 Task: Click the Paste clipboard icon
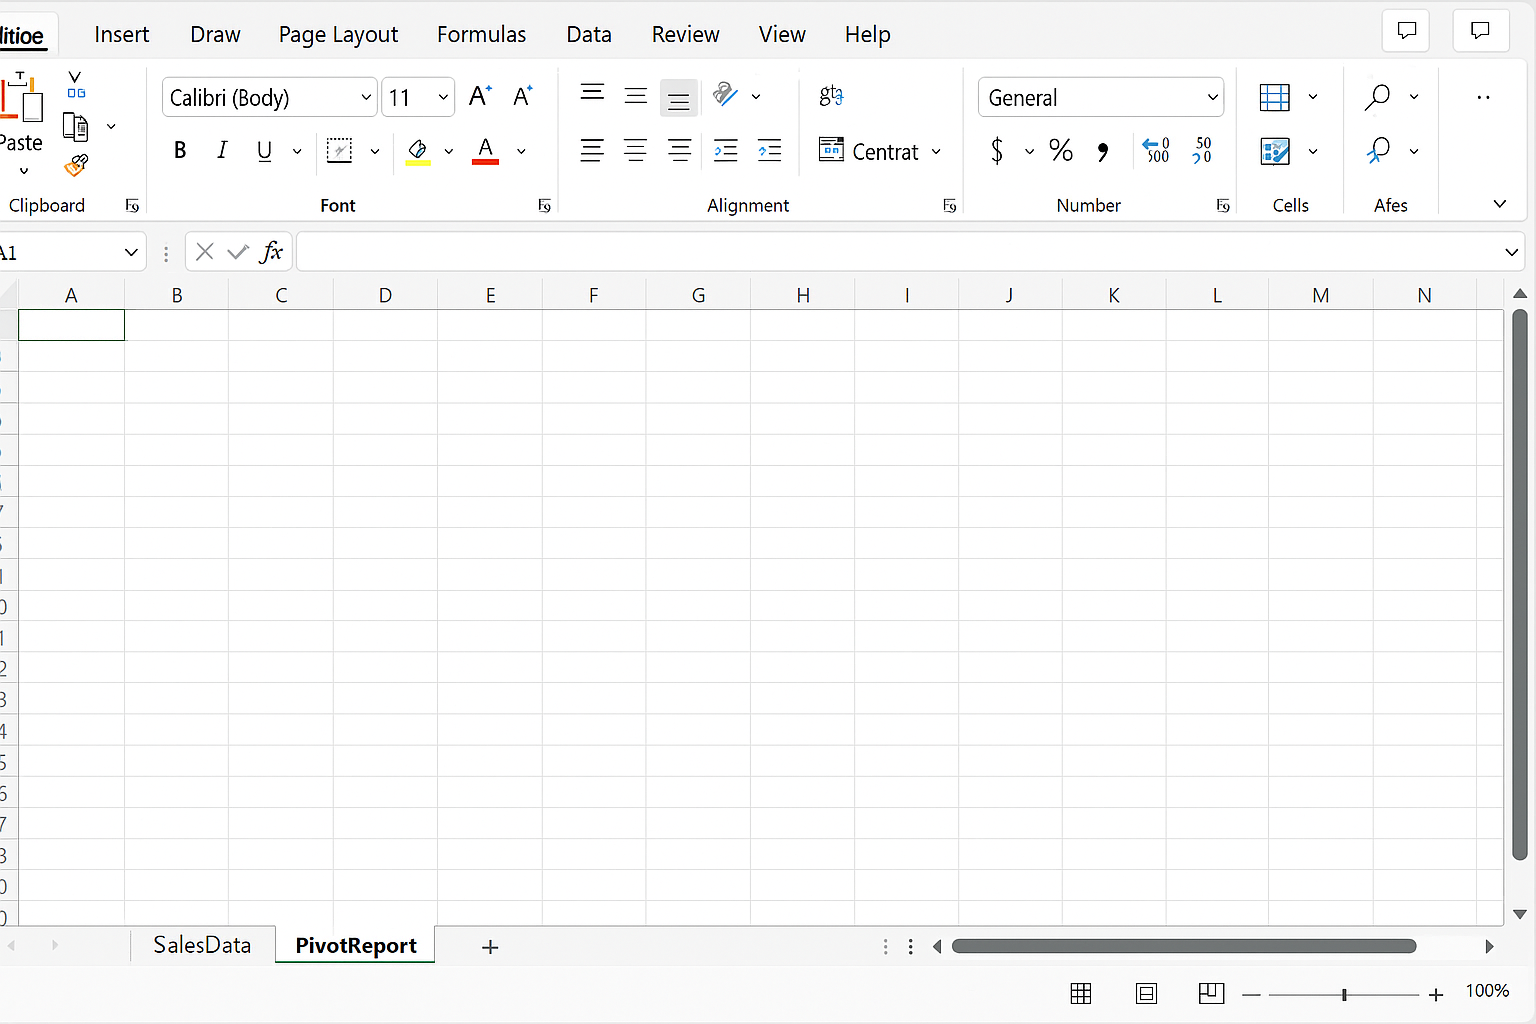[x=20, y=97]
